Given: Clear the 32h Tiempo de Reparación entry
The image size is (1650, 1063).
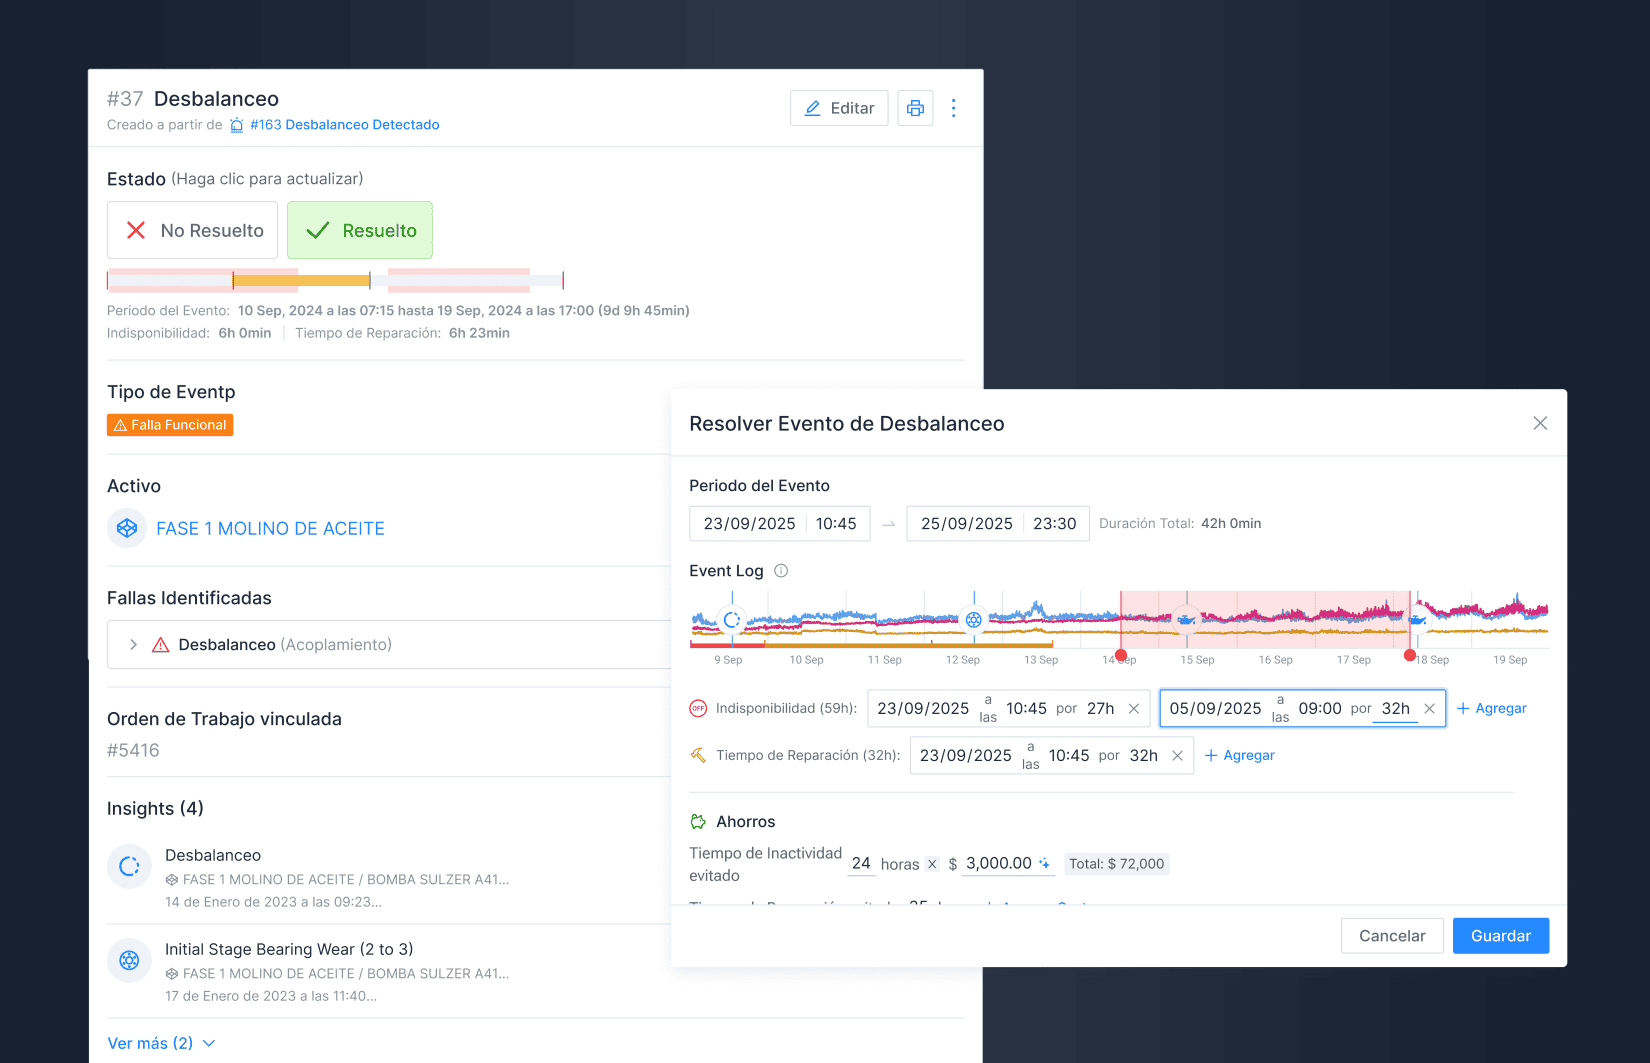Looking at the screenshot, I should tap(1177, 756).
